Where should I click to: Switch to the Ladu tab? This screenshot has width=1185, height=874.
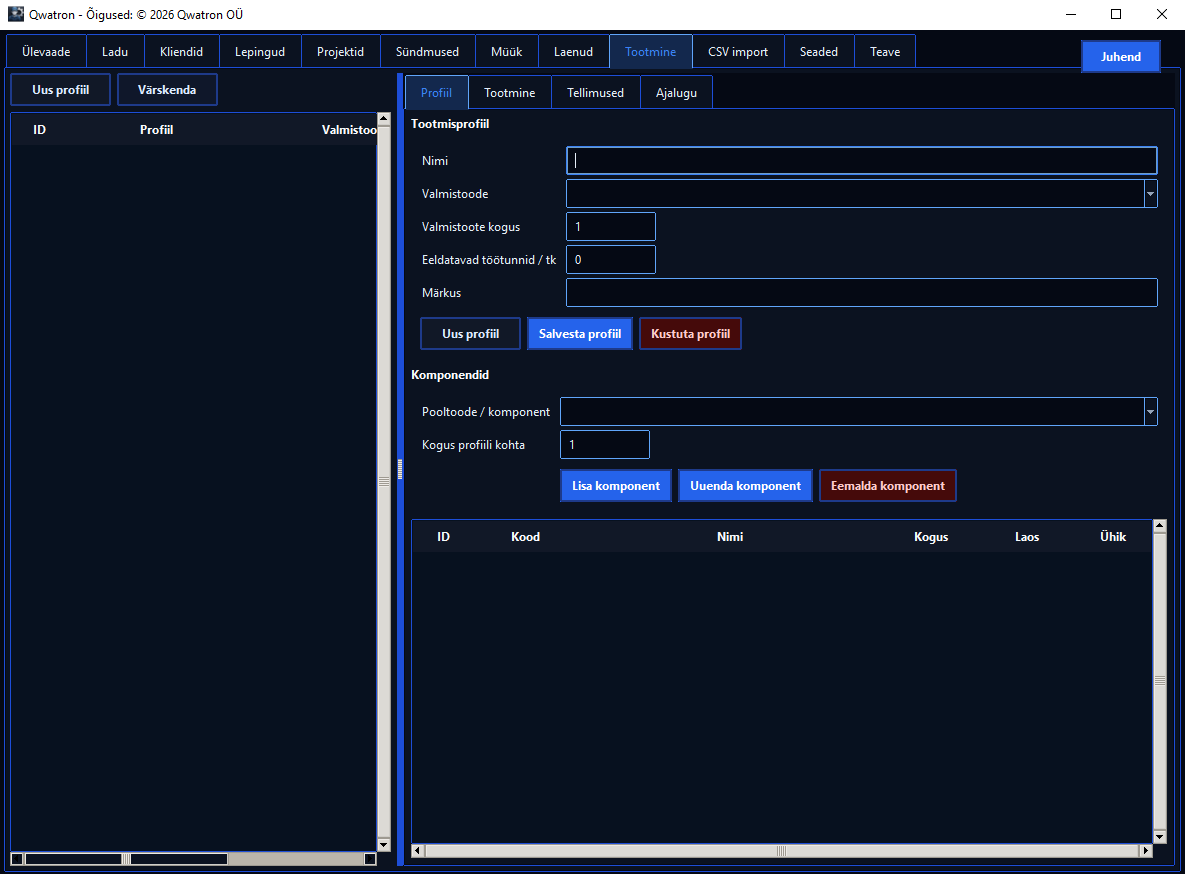[x=115, y=51]
